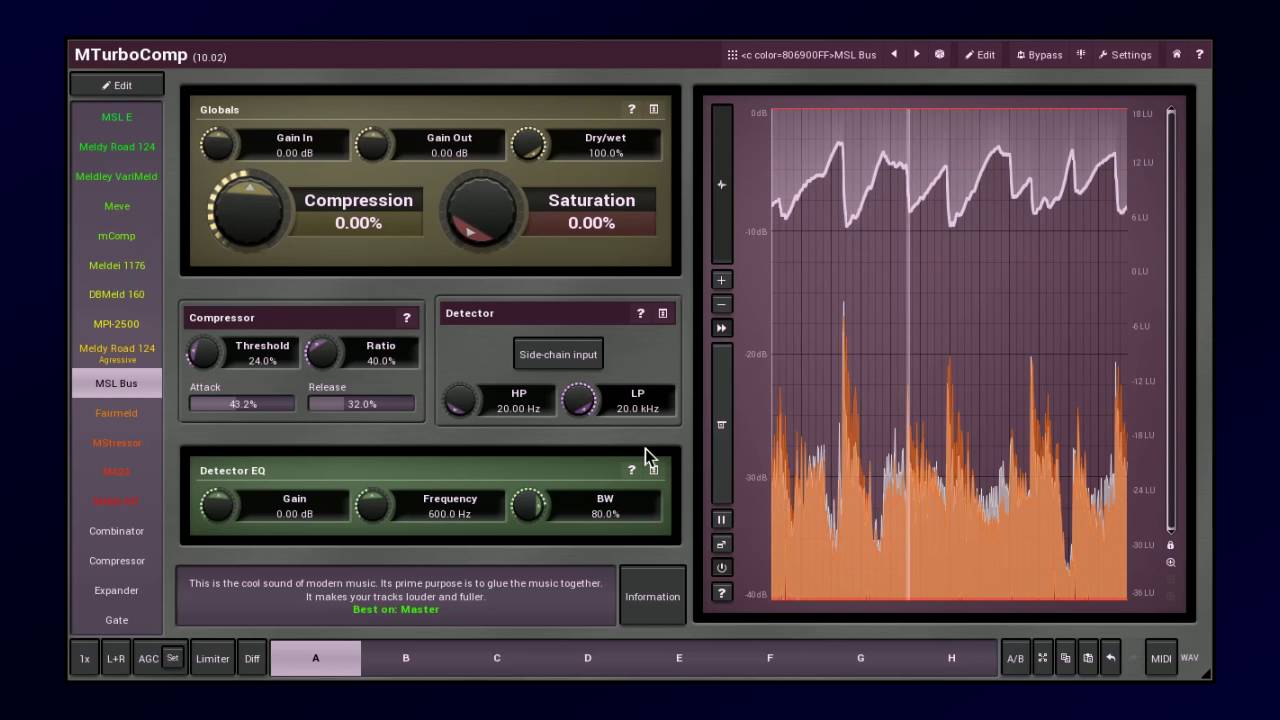Open Detector EQ preset menu icon
The height and width of the screenshot is (720, 1280).
654,470
